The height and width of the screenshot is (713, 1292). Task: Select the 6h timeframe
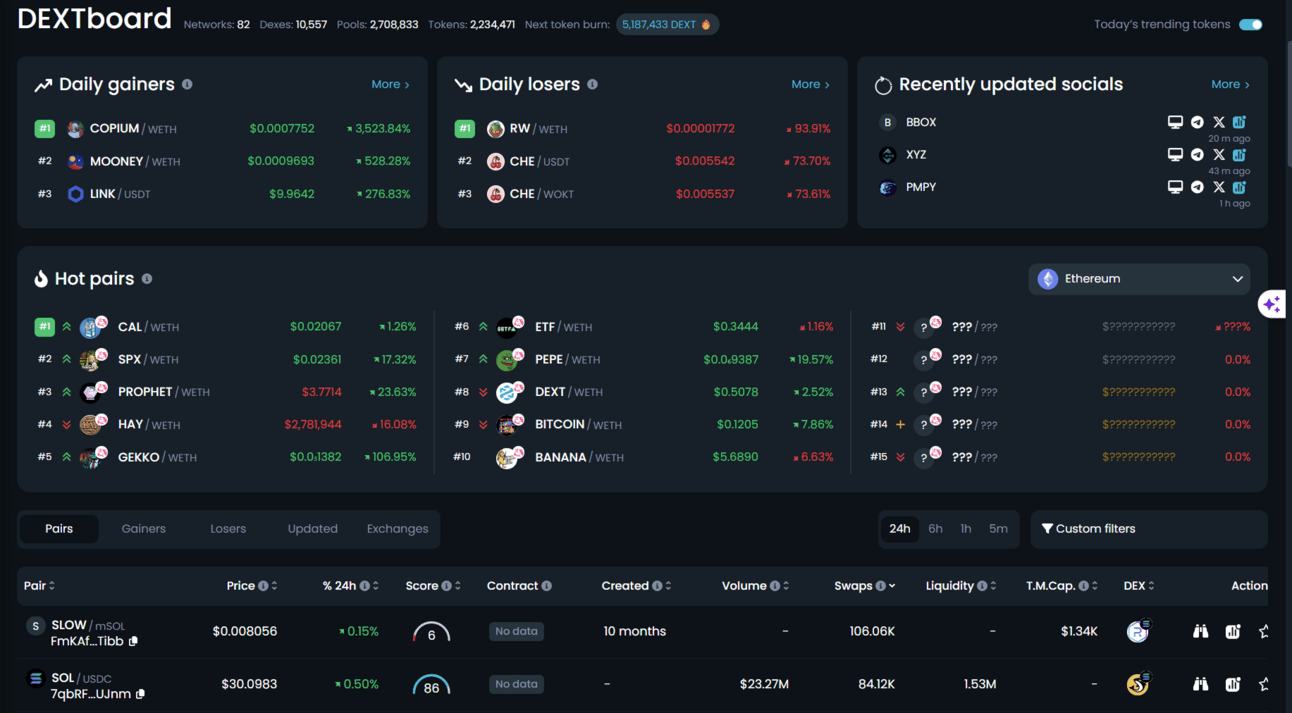click(935, 529)
